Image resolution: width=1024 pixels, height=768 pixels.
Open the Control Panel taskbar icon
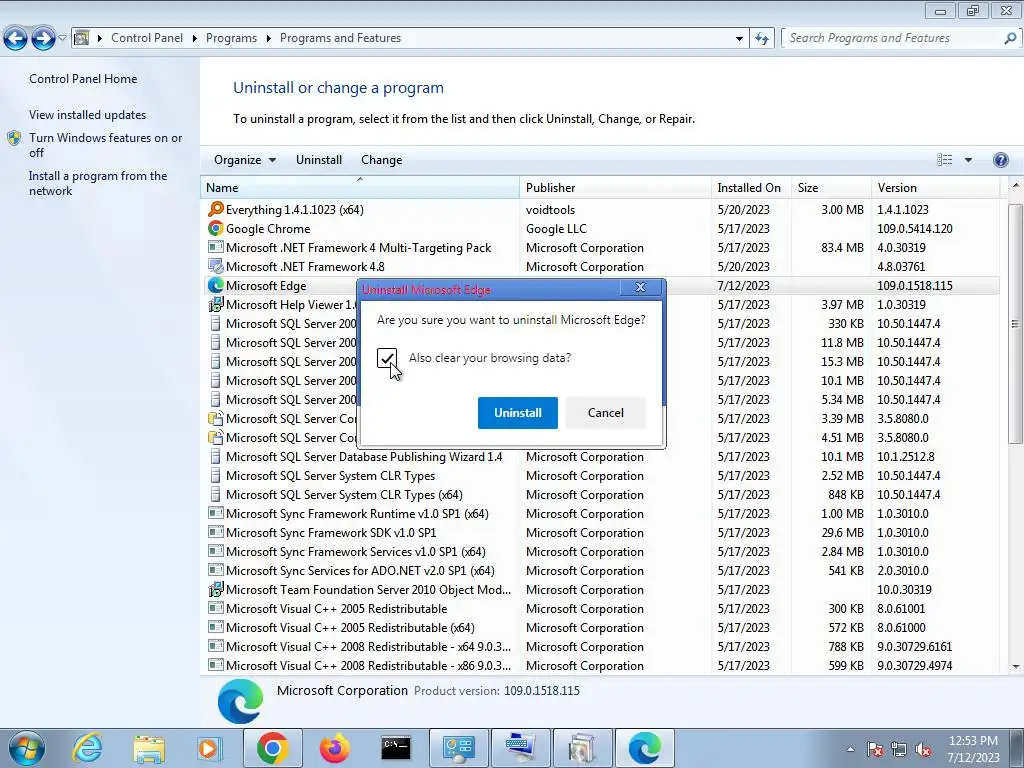[x=458, y=748]
